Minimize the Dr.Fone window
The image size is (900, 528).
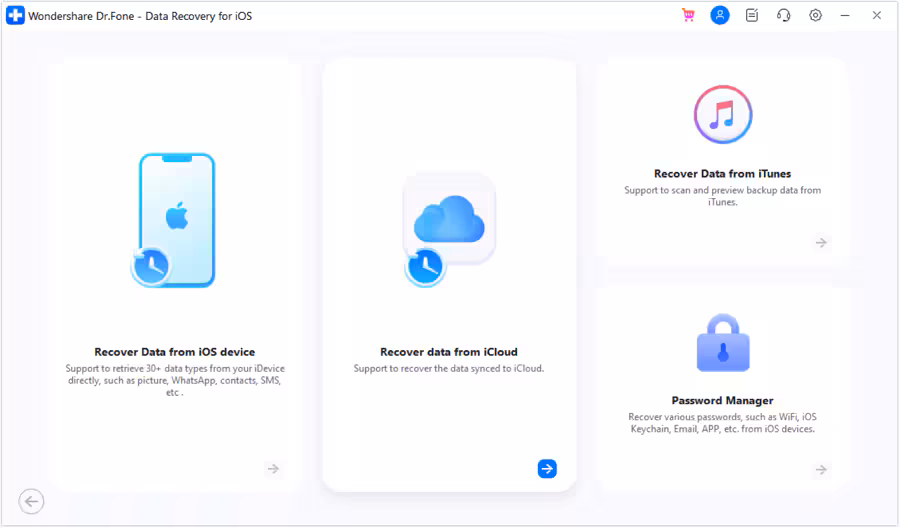point(845,15)
